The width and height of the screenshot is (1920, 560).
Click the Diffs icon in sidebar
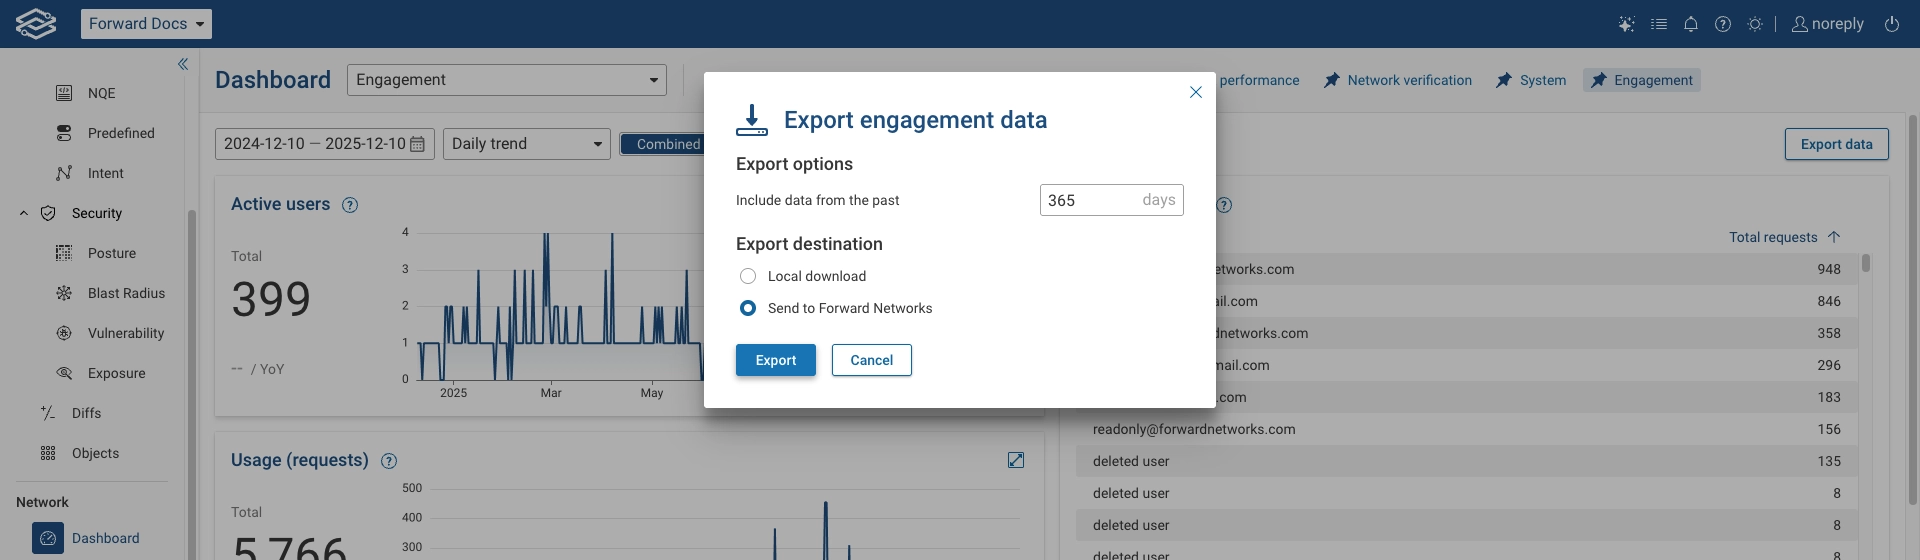[48, 413]
